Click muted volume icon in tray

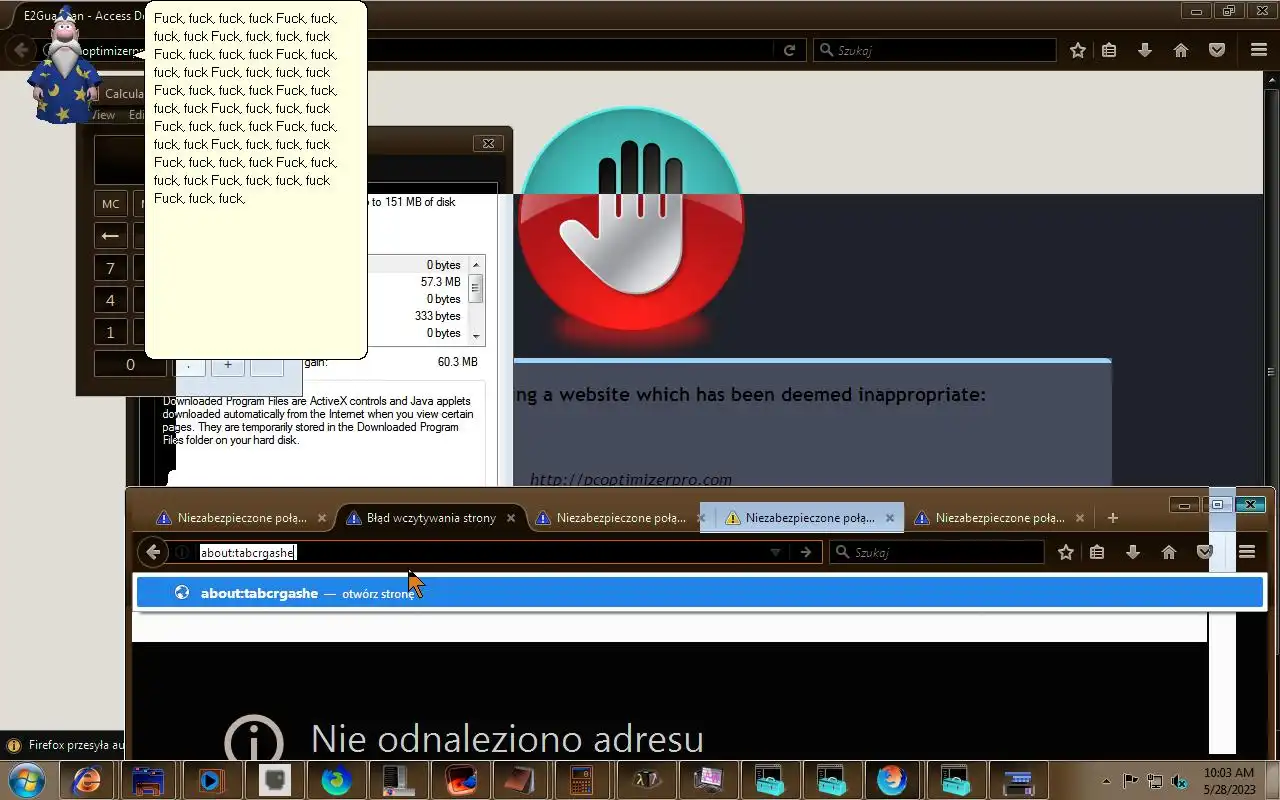pyautogui.click(x=1181, y=781)
